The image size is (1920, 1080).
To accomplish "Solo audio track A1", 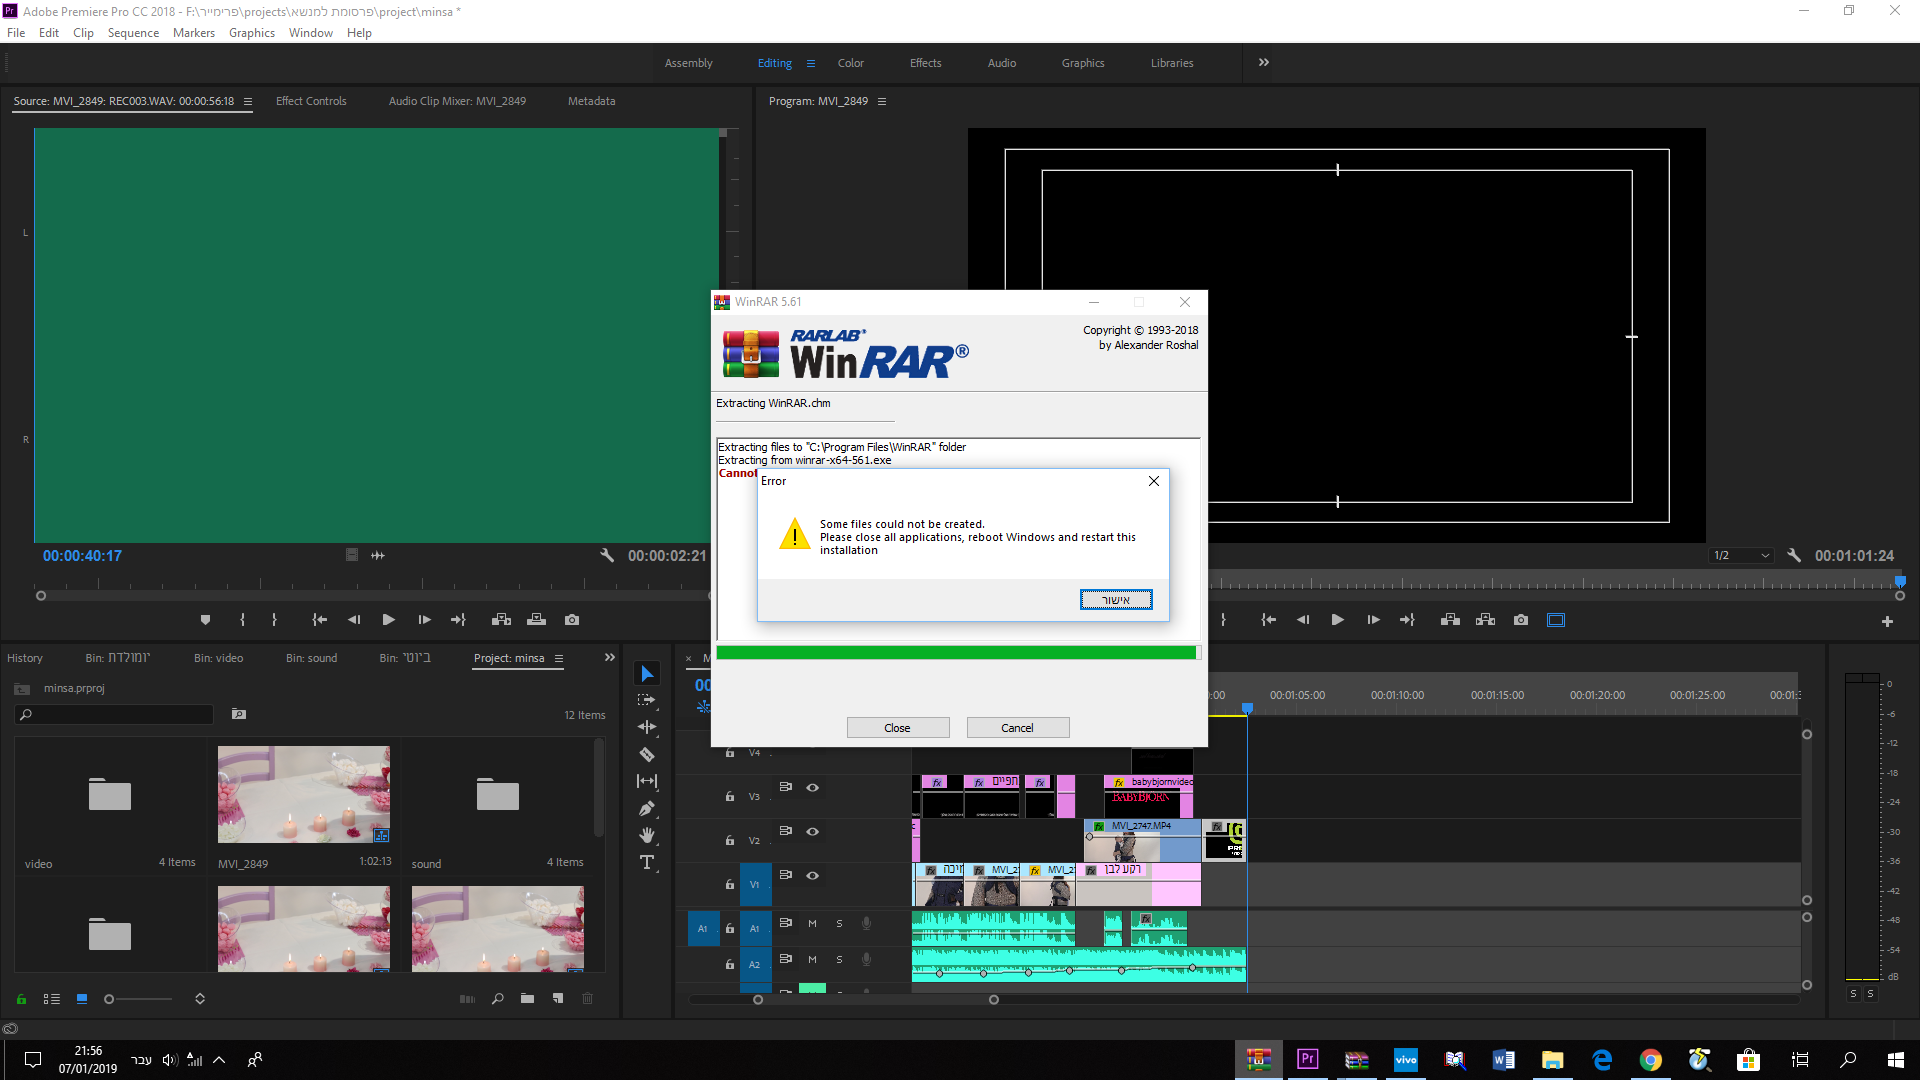I will coord(839,924).
